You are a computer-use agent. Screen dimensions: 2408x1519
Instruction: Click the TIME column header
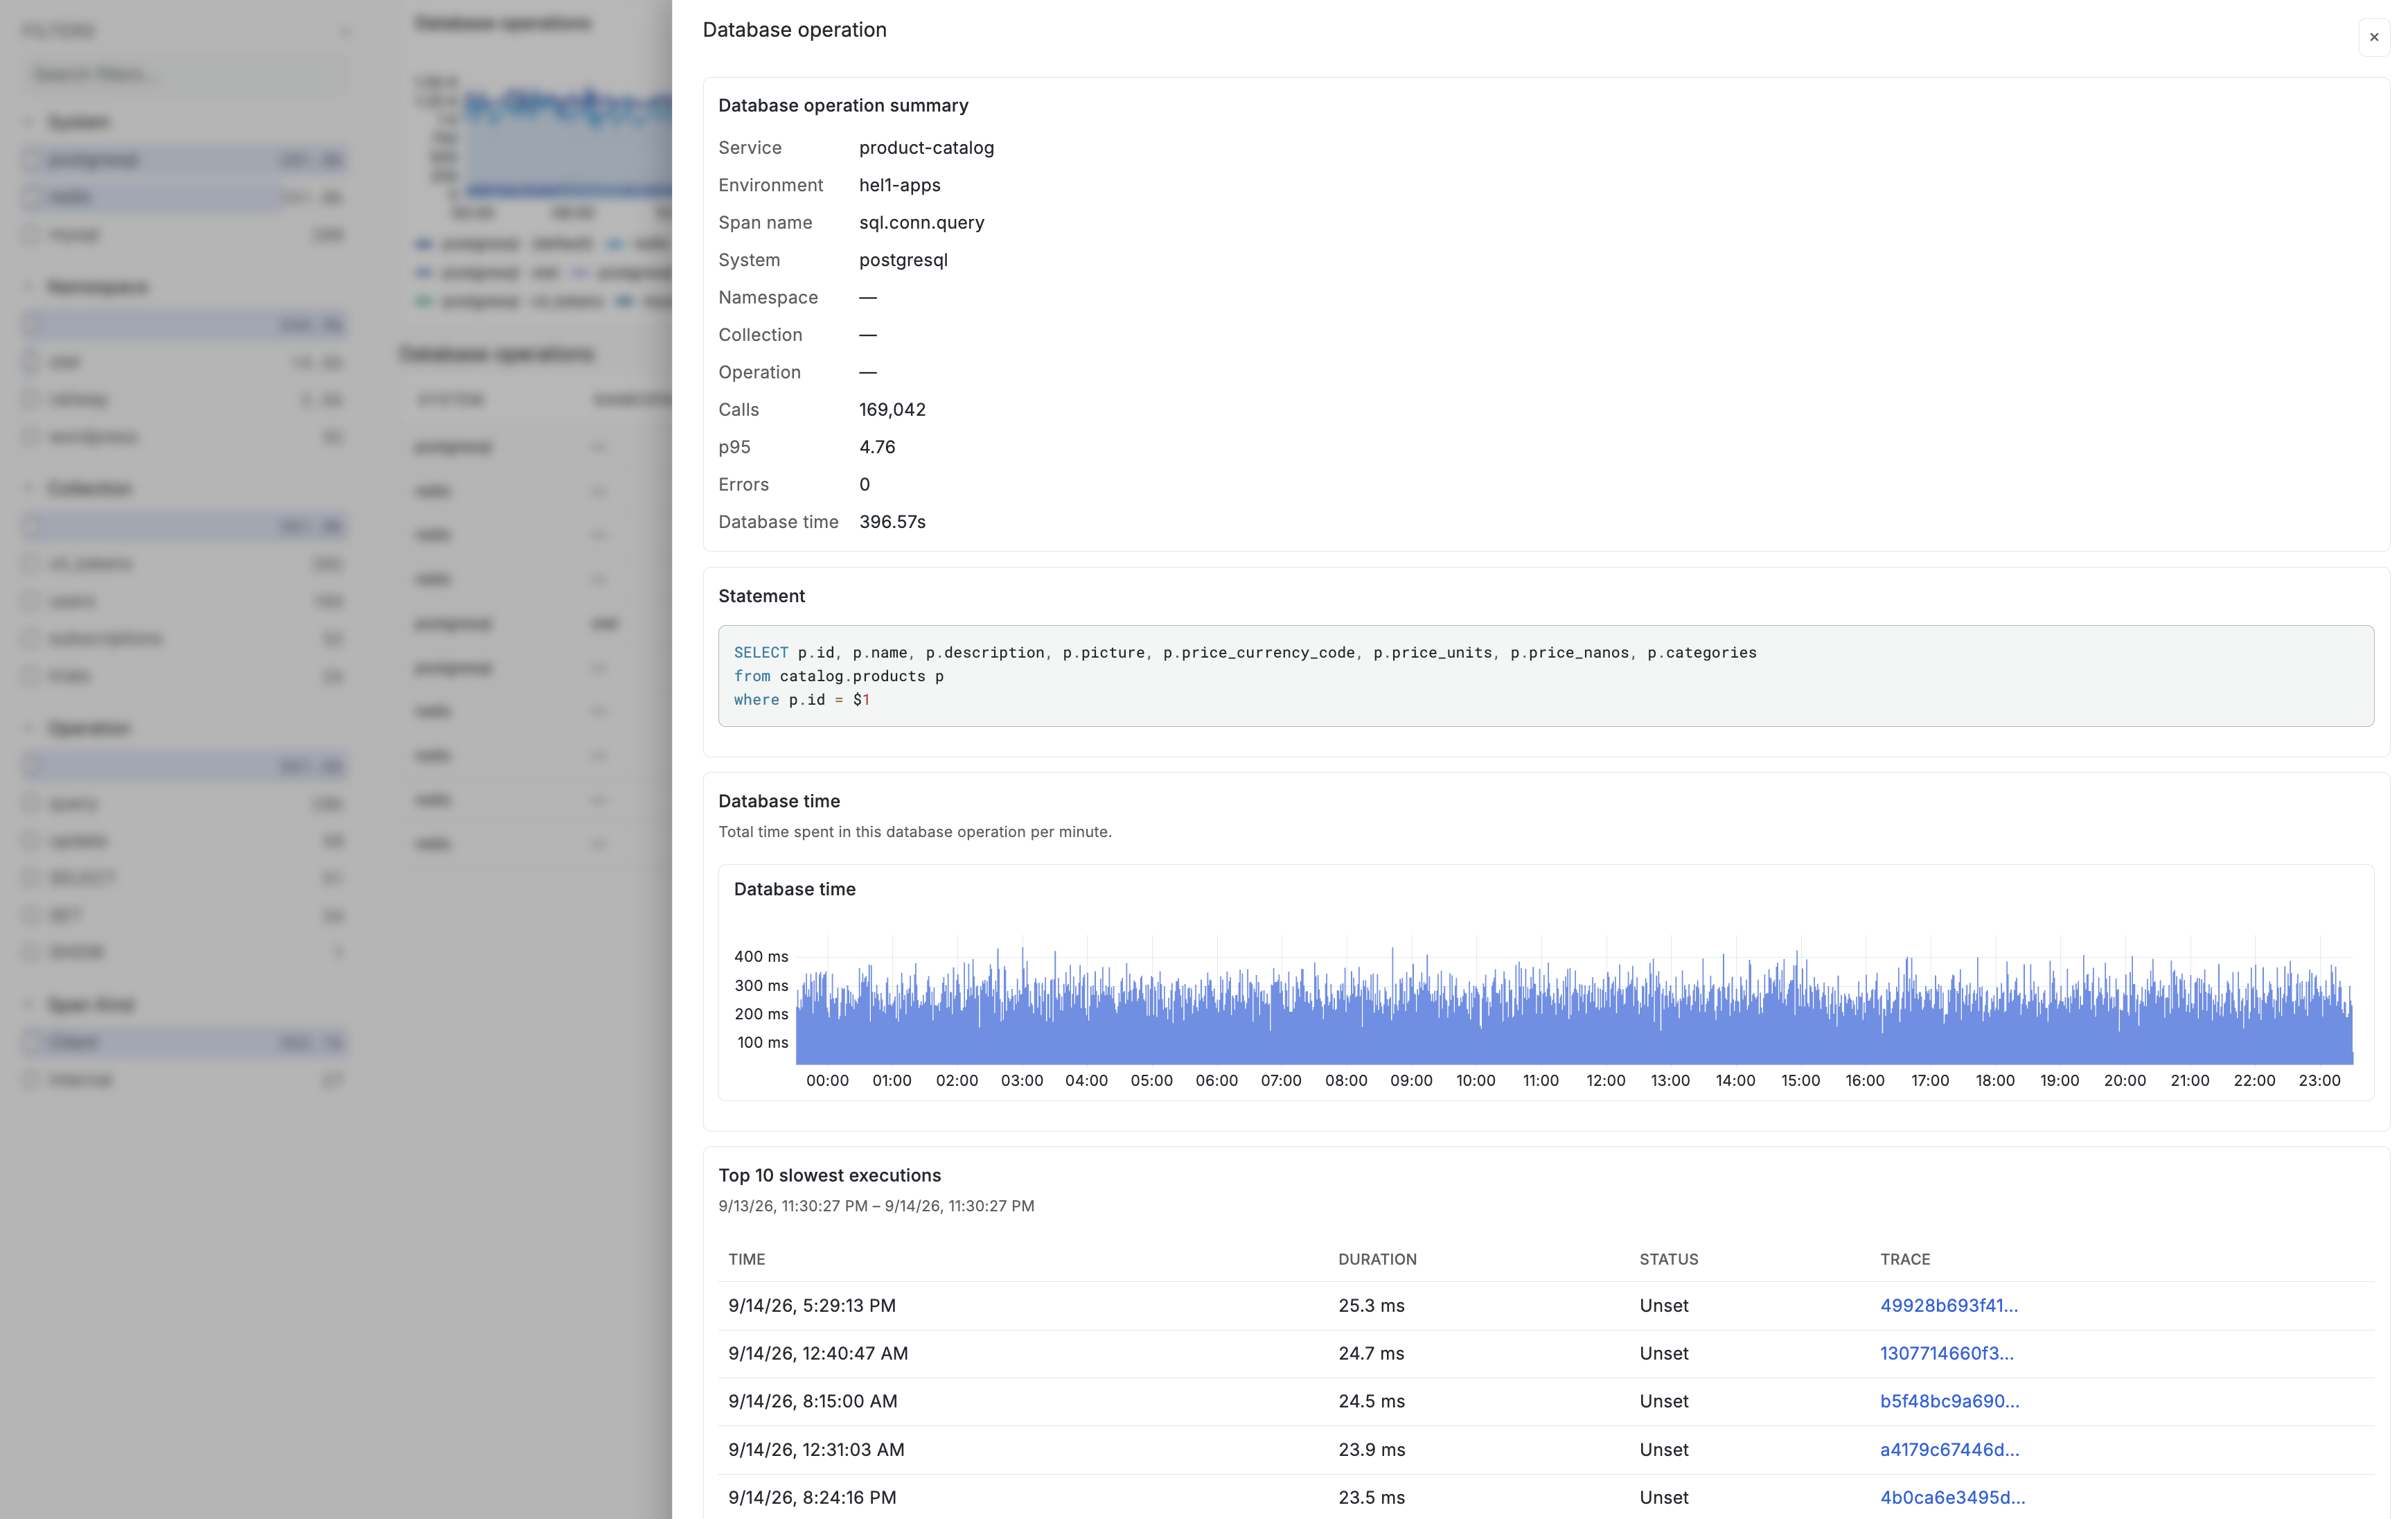746,1259
